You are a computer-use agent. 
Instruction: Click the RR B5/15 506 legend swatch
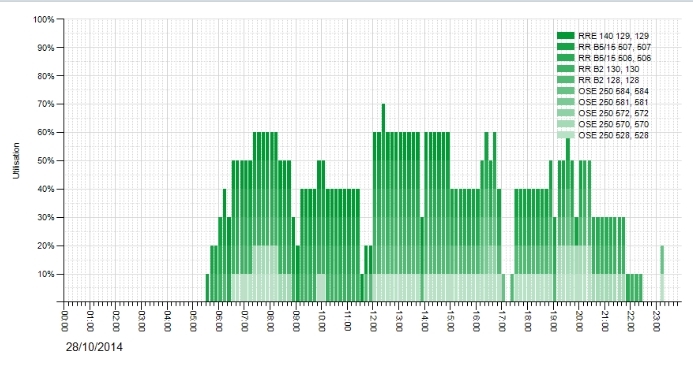pyautogui.click(x=565, y=58)
